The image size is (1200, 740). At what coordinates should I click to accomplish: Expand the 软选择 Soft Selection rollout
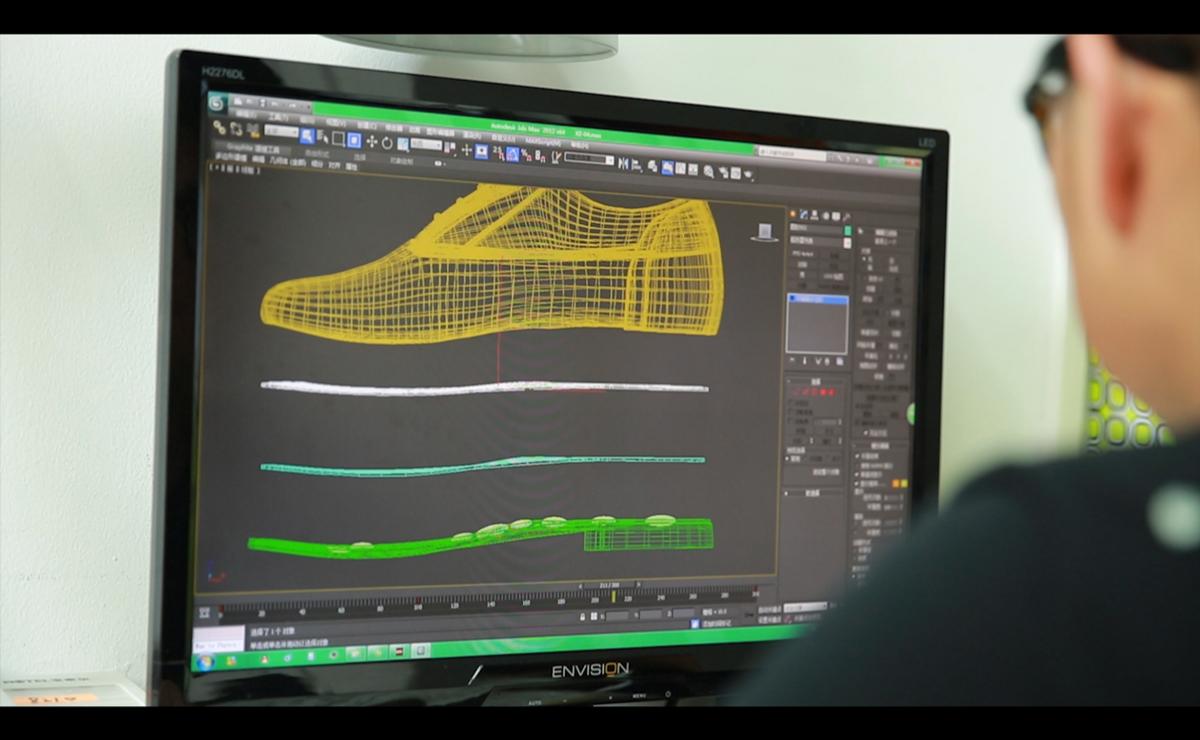tap(814, 493)
